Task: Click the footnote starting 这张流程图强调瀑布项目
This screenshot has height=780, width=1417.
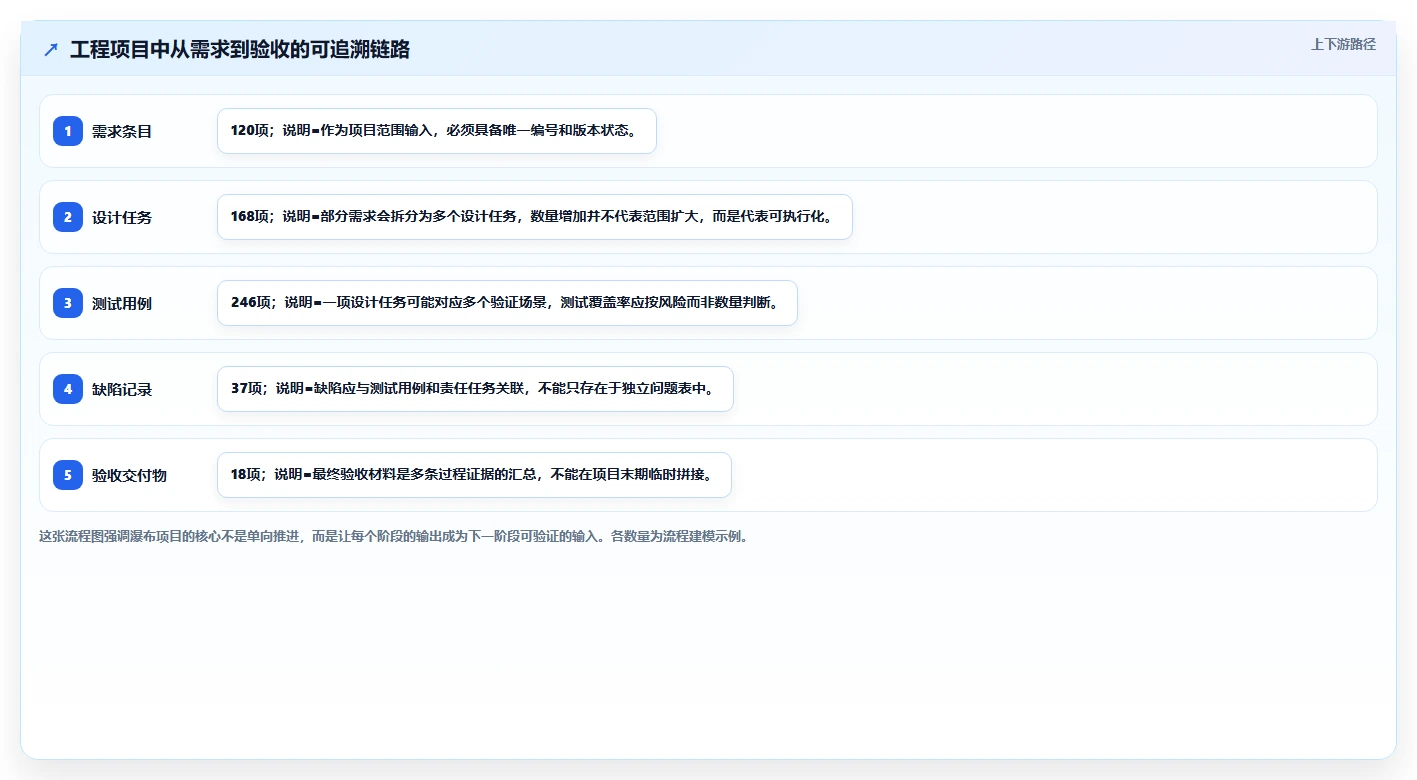Action: (393, 536)
